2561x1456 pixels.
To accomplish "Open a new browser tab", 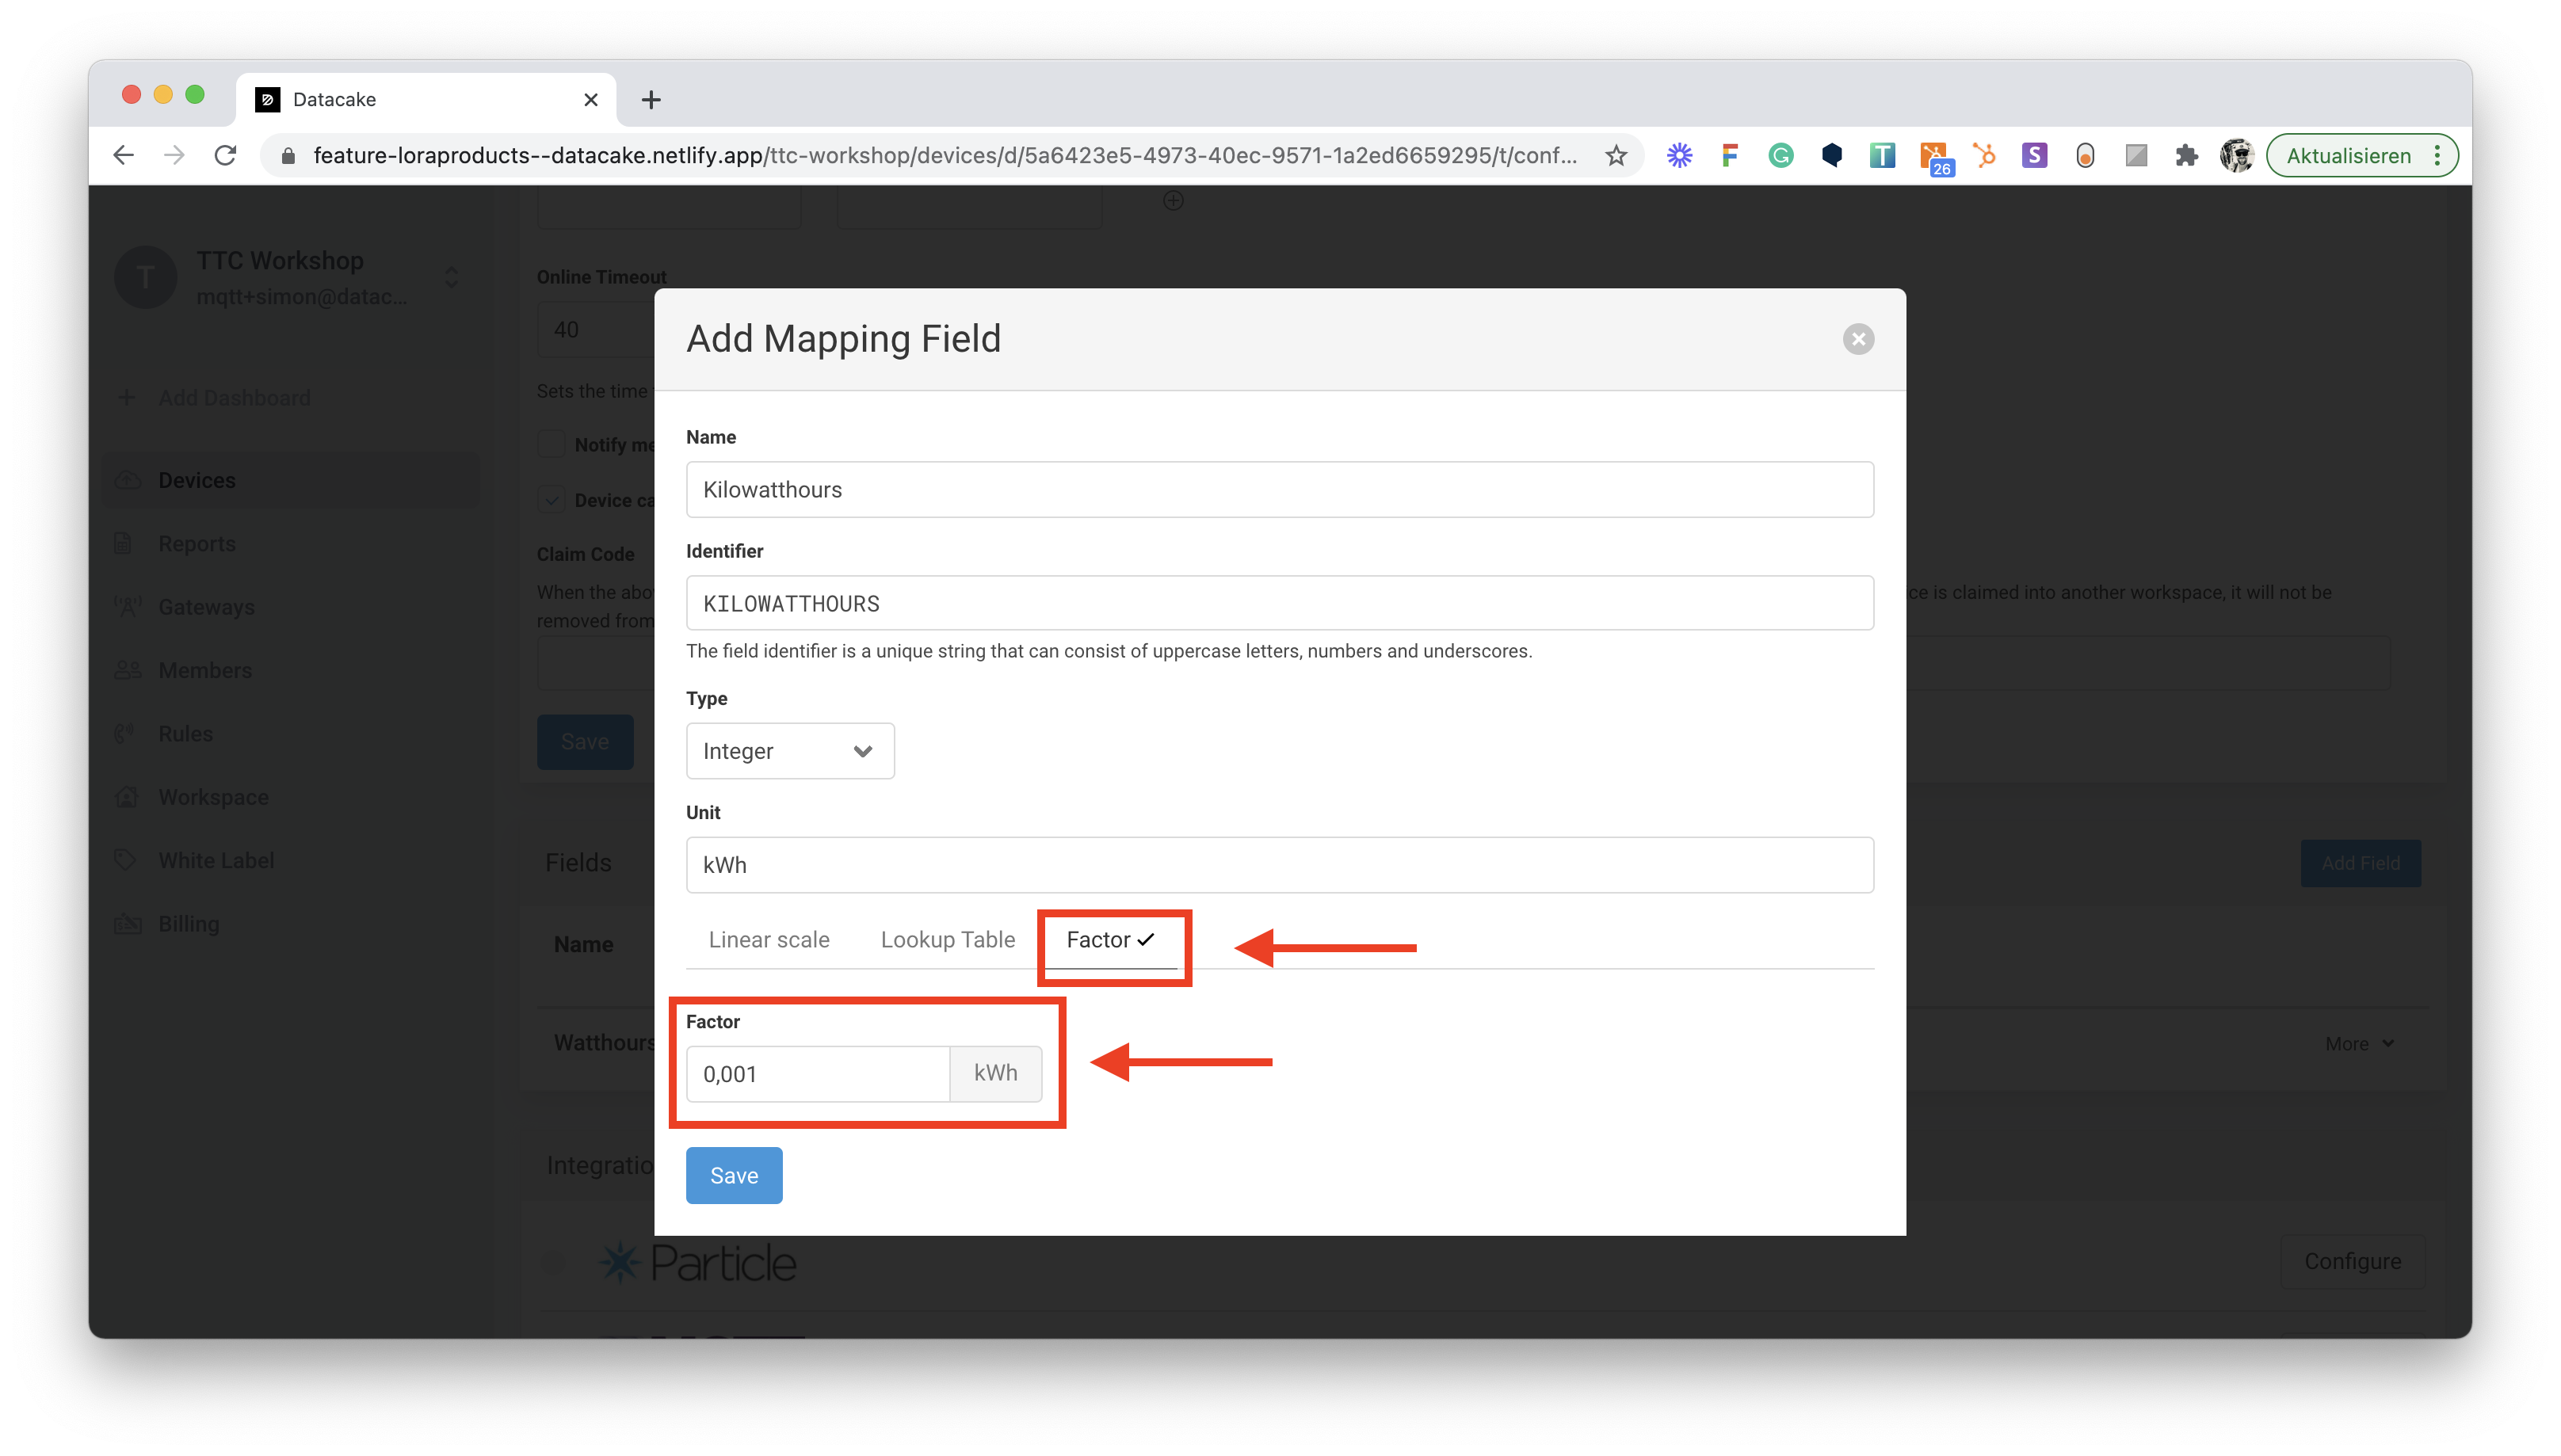I will coord(651,100).
